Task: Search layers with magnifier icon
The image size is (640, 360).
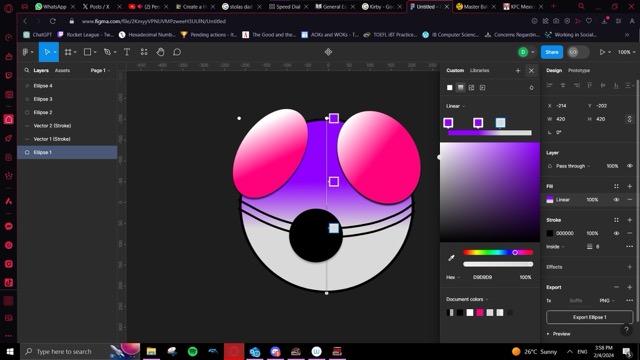Action: 27,70
